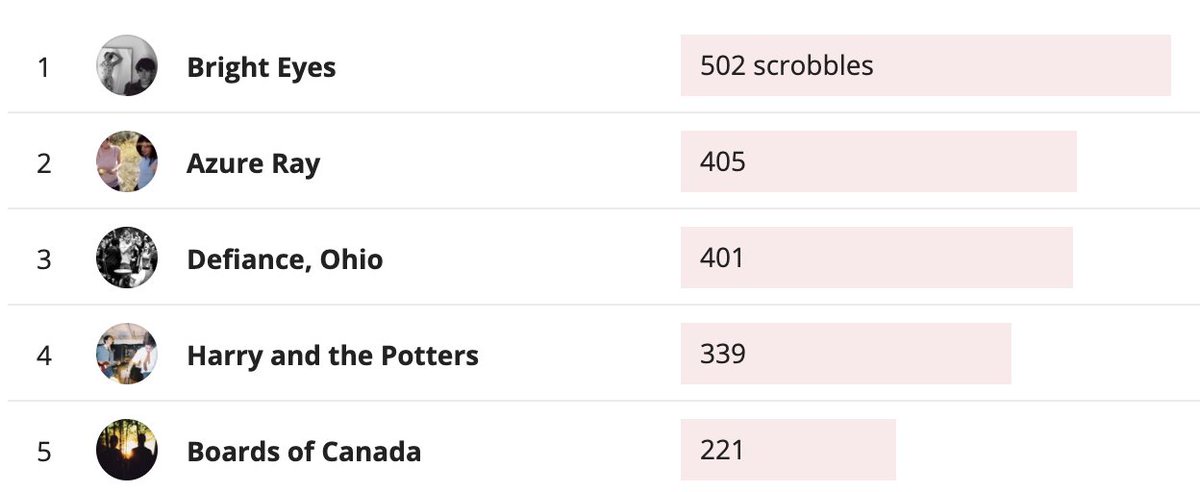Open the Bright Eyes artist link
This screenshot has width=1200, height=492.
[261, 67]
